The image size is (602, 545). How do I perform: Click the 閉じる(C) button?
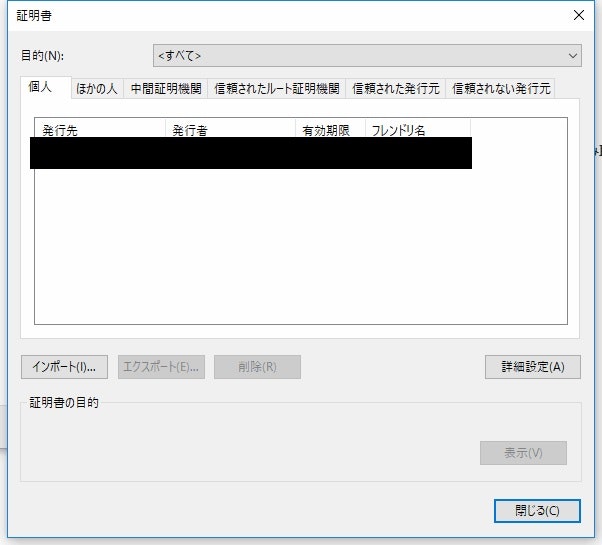point(537,511)
